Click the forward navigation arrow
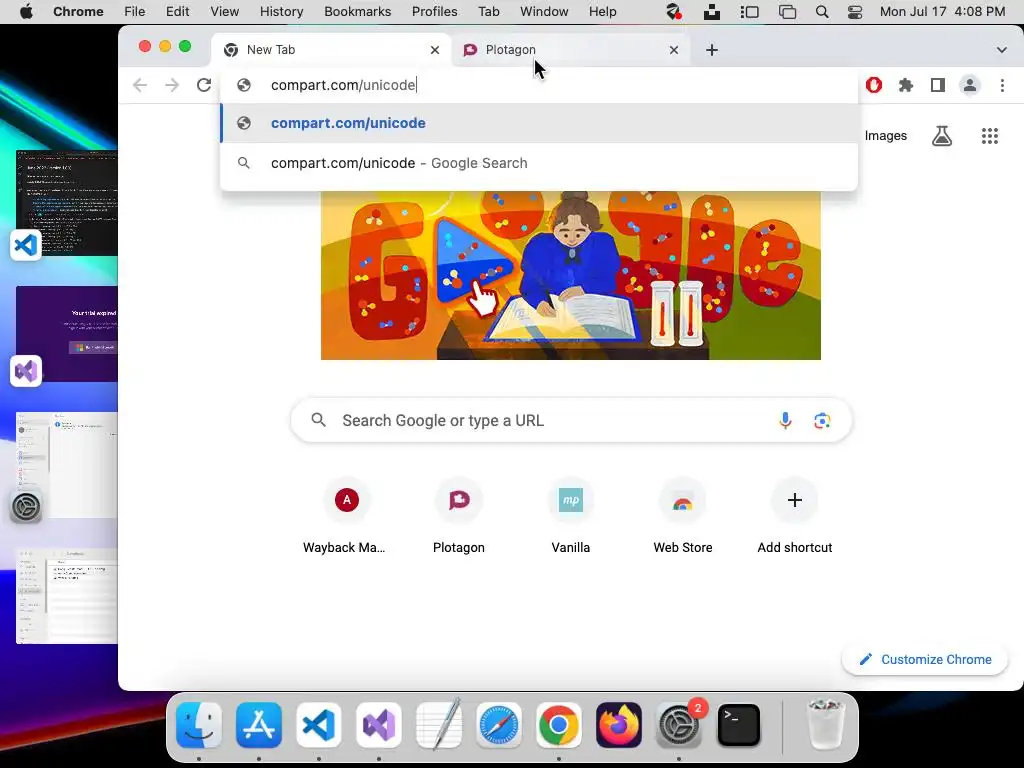This screenshot has height=768, width=1024. coord(172,85)
